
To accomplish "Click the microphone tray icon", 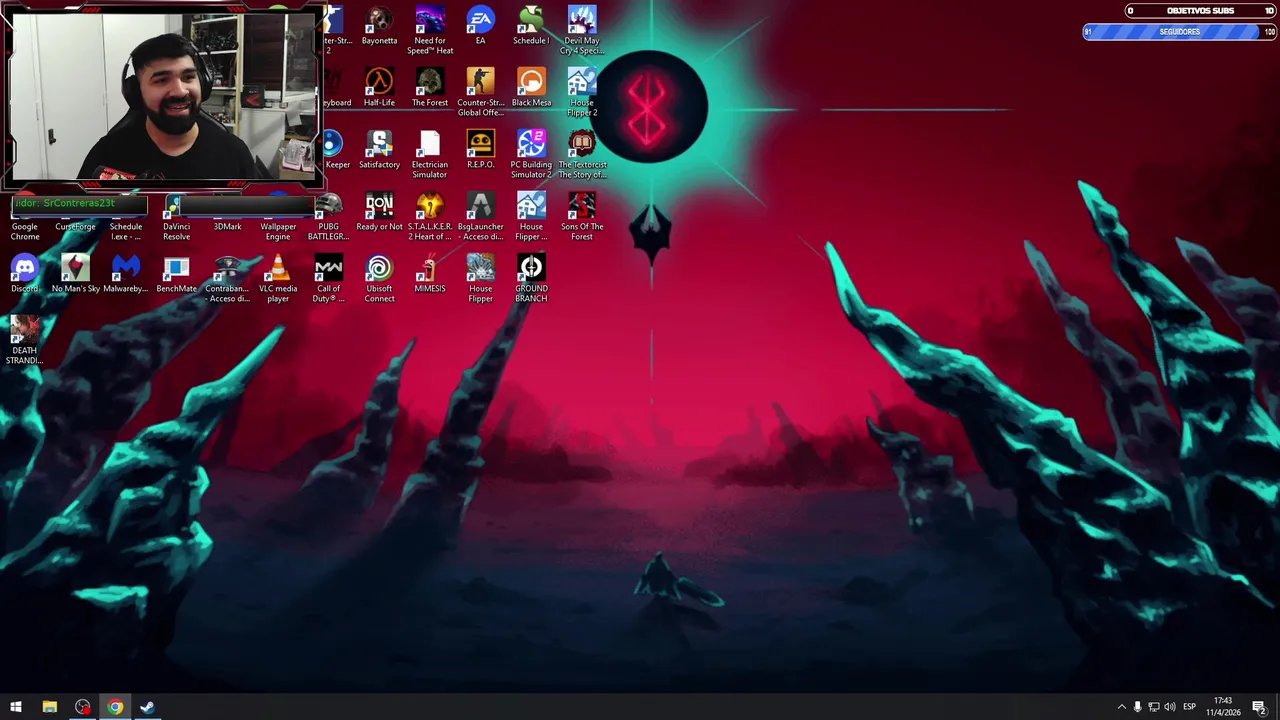I will coord(1137,707).
